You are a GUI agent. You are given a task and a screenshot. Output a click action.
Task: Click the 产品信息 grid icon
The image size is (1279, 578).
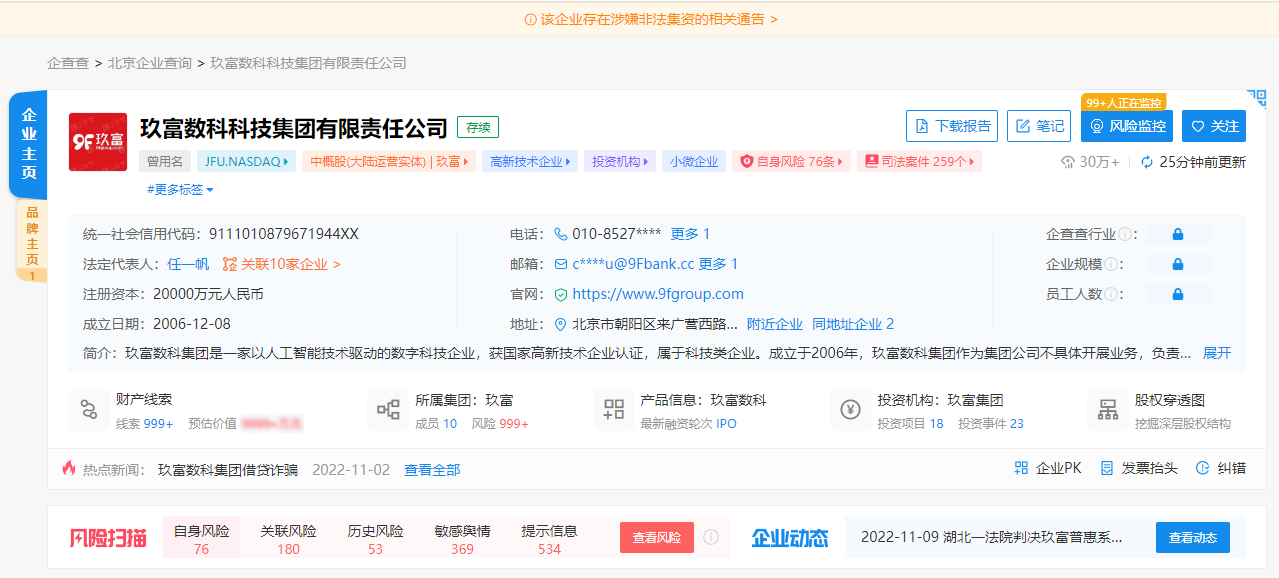click(613, 410)
